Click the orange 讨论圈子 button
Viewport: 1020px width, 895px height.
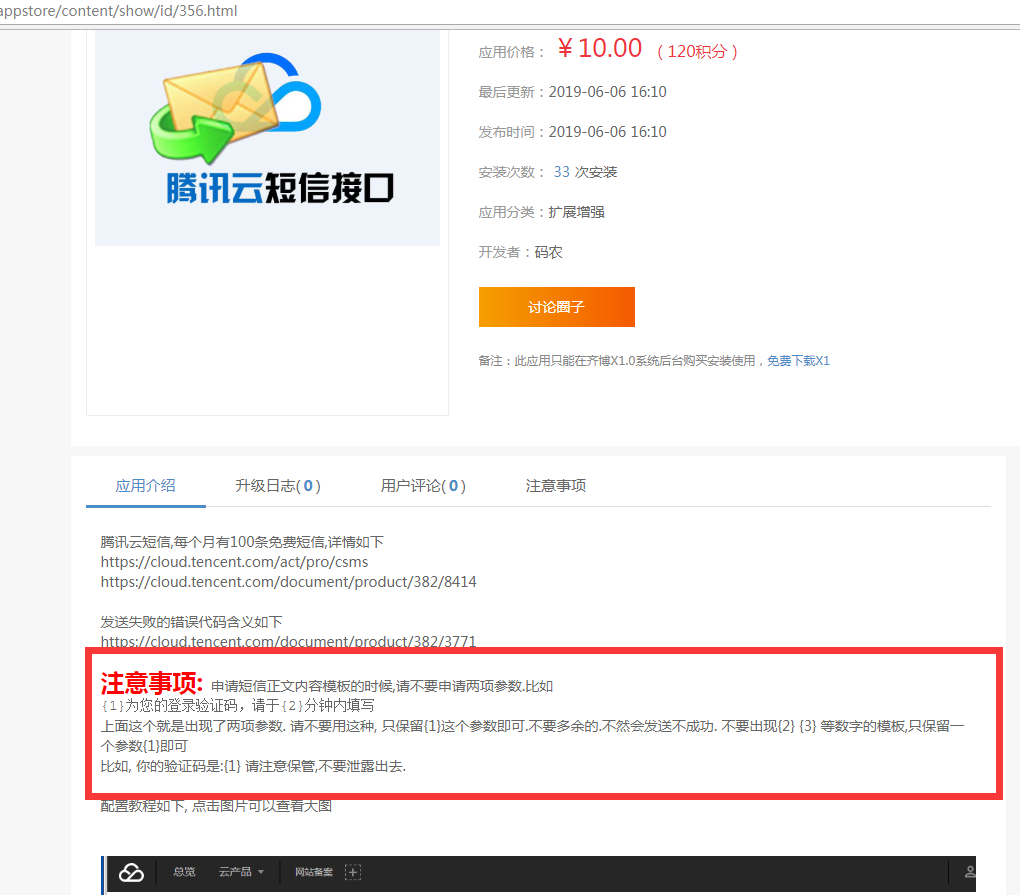pyautogui.click(x=556, y=307)
